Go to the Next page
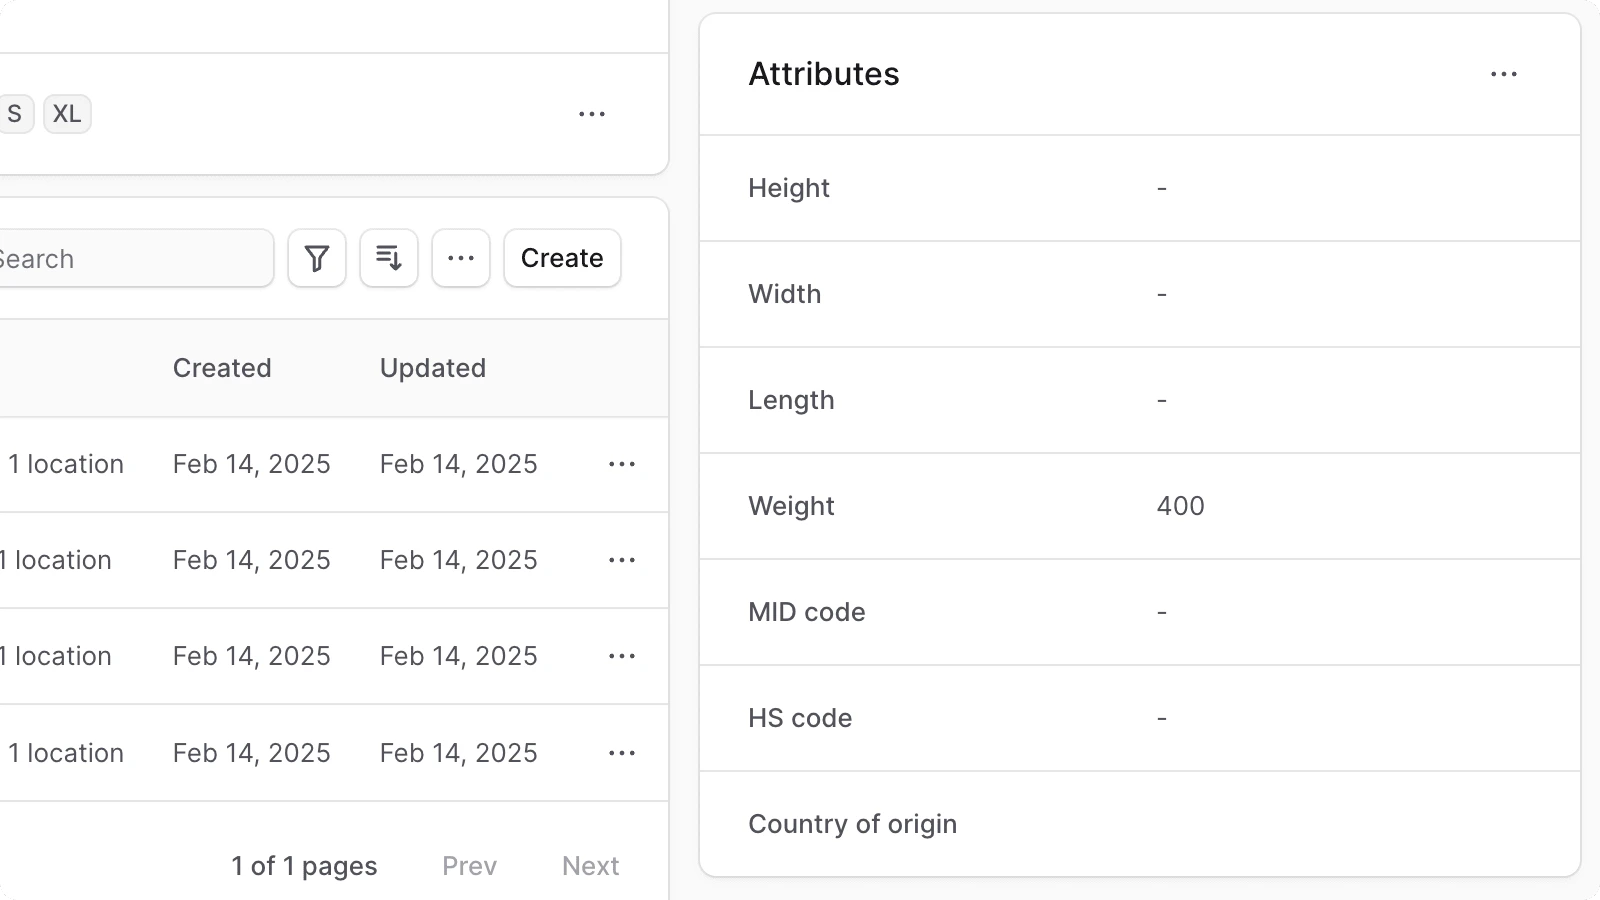 point(590,865)
